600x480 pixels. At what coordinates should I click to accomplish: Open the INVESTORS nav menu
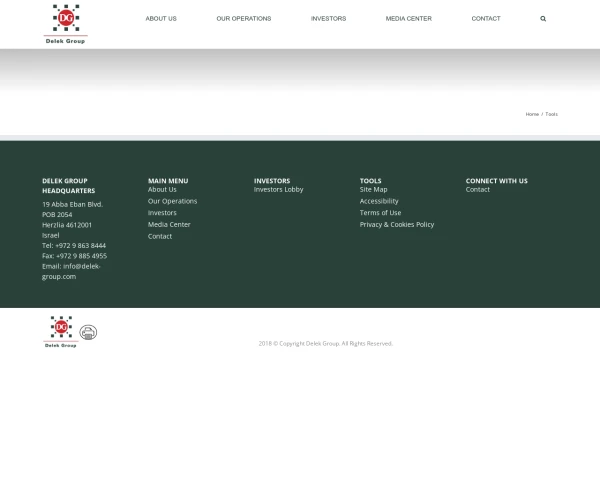click(x=328, y=19)
